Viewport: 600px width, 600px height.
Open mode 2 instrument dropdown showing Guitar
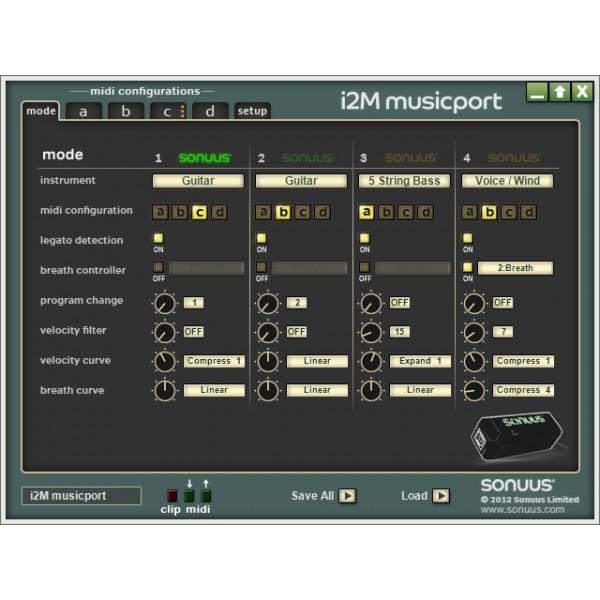pos(301,181)
